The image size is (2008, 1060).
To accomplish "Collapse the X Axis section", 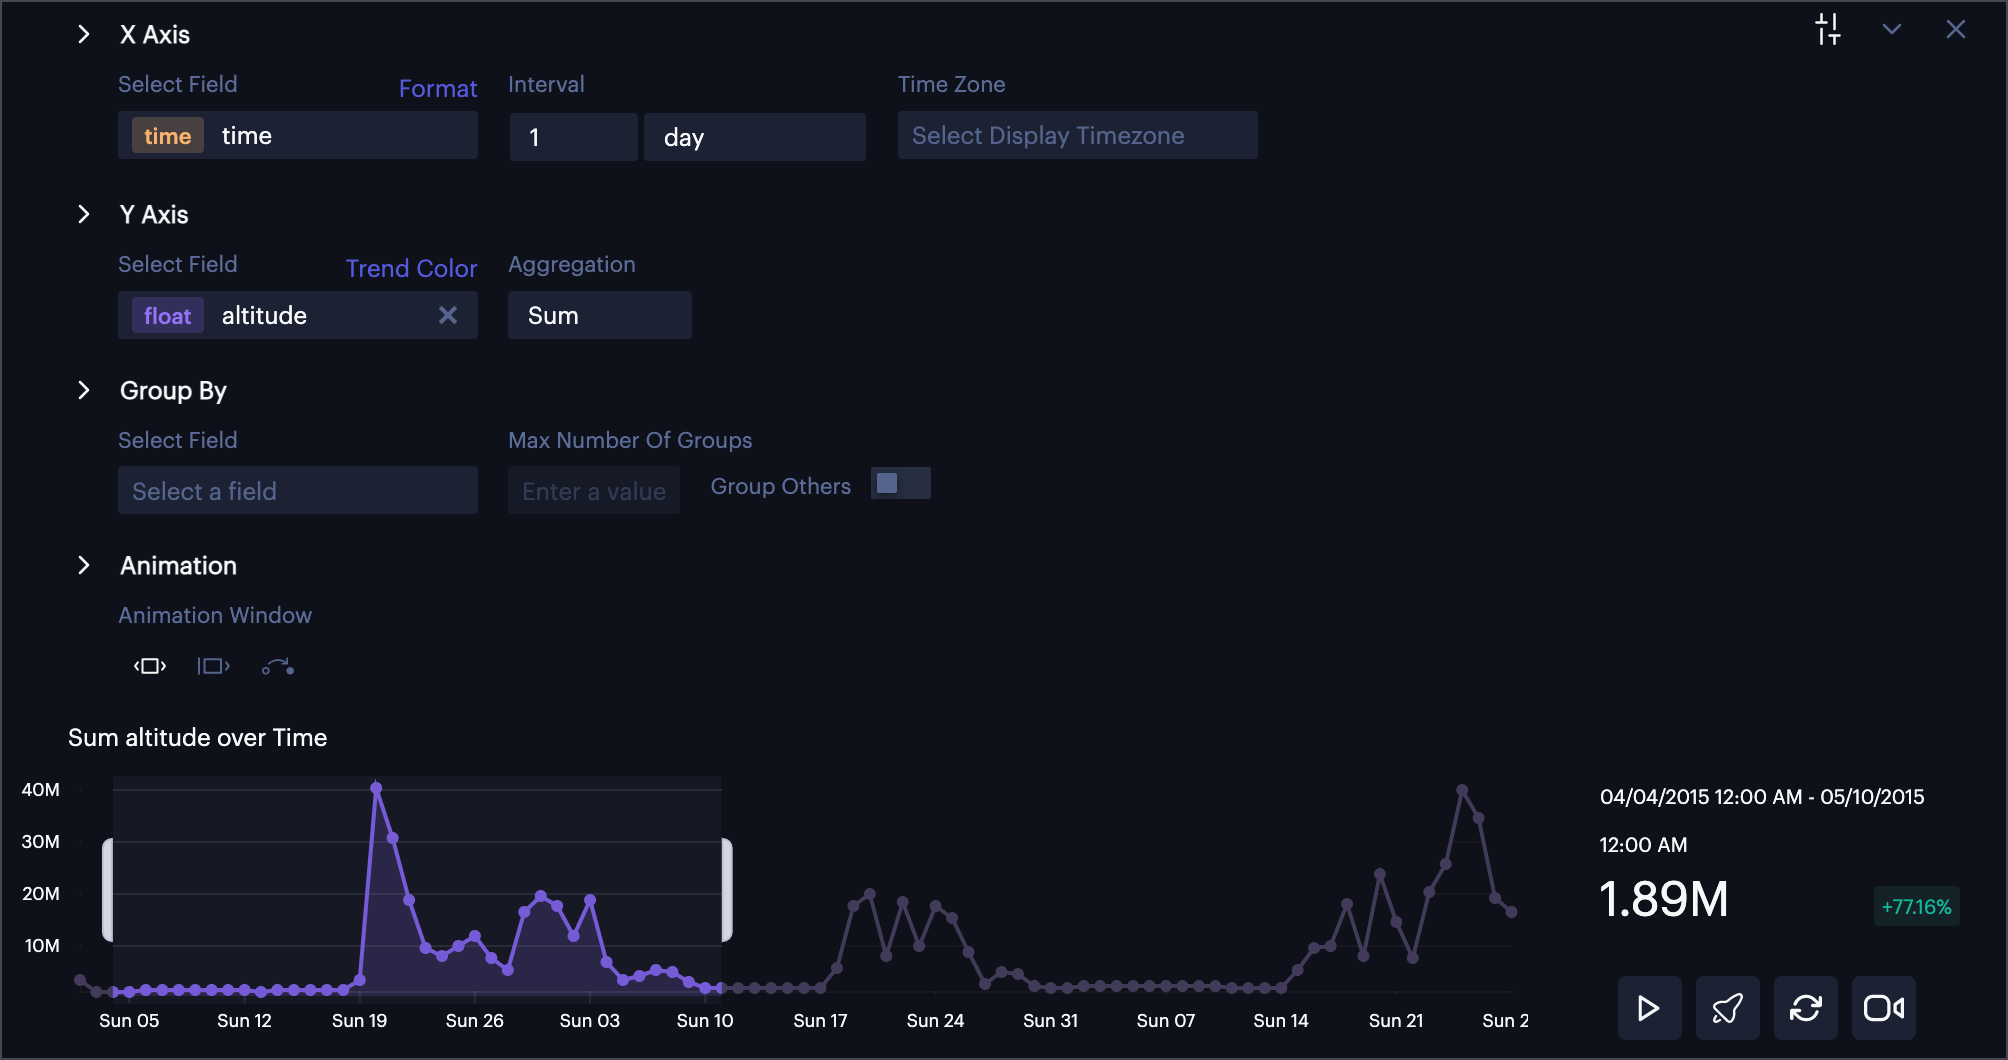I will [x=84, y=35].
